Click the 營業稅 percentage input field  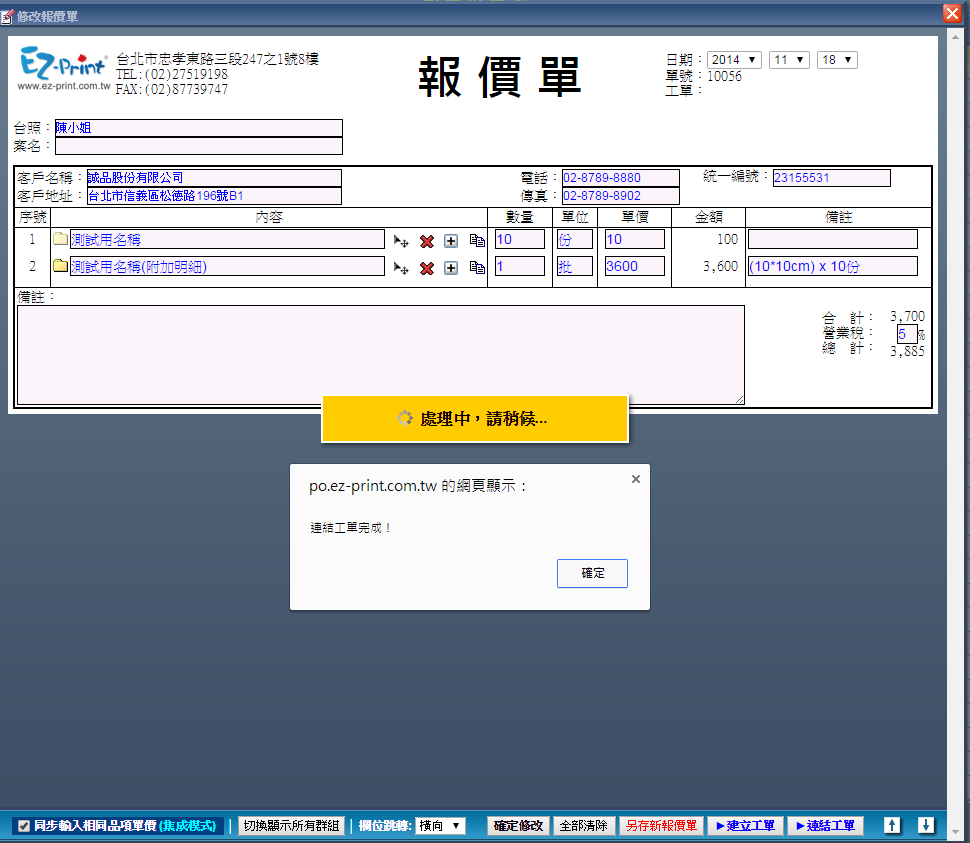(906, 334)
